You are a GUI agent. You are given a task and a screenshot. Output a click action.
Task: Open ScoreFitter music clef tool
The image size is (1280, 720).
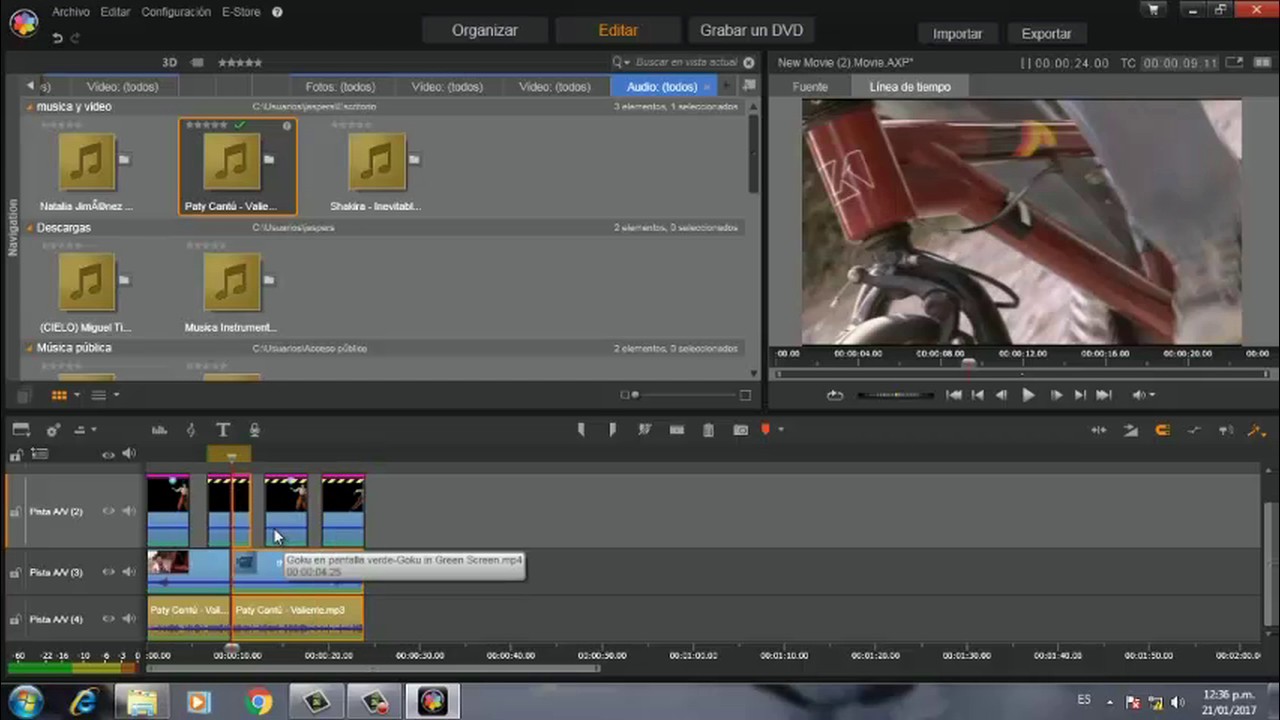pos(191,430)
